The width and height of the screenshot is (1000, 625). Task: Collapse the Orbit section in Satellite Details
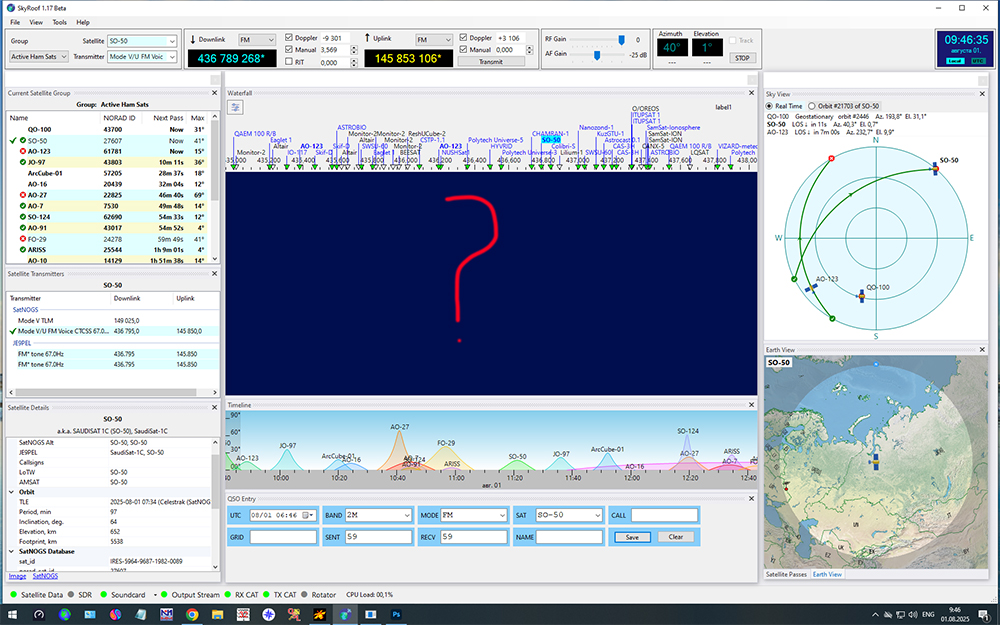click(11, 492)
